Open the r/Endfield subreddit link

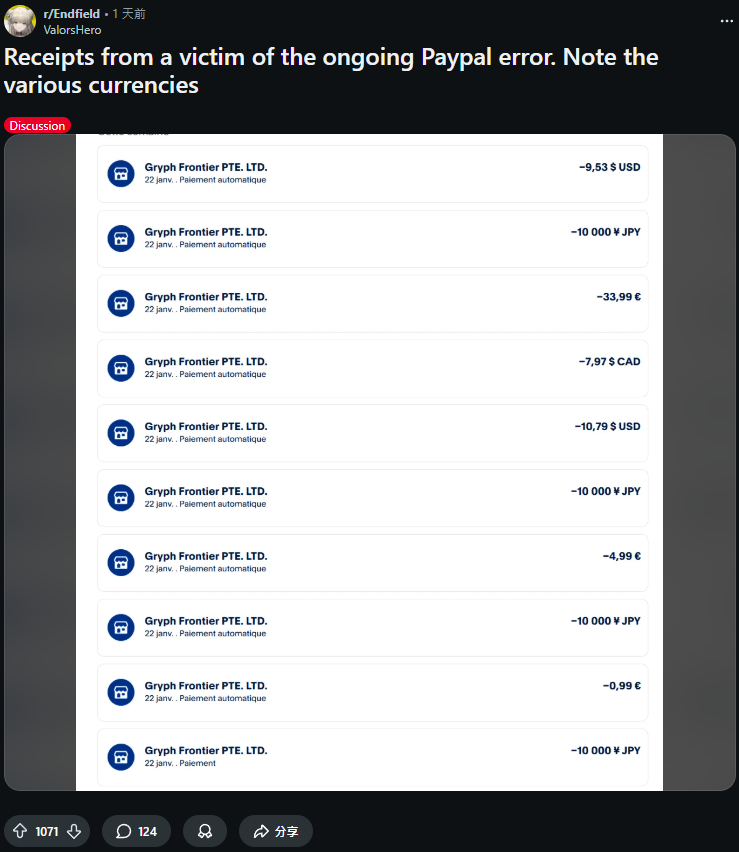(x=73, y=14)
